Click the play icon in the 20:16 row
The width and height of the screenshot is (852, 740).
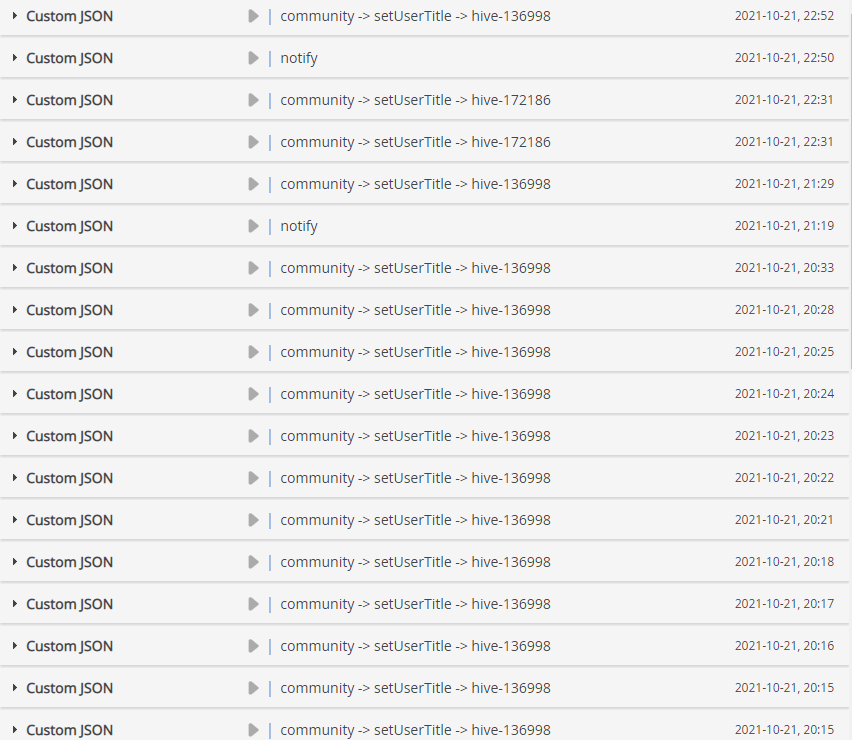pos(253,646)
